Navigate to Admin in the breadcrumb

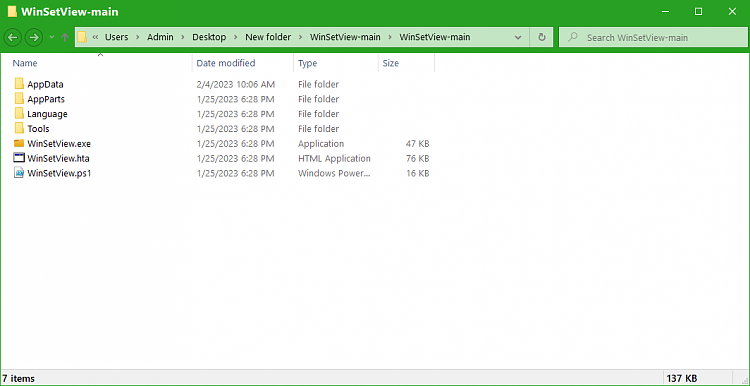pyautogui.click(x=160, y=37)
